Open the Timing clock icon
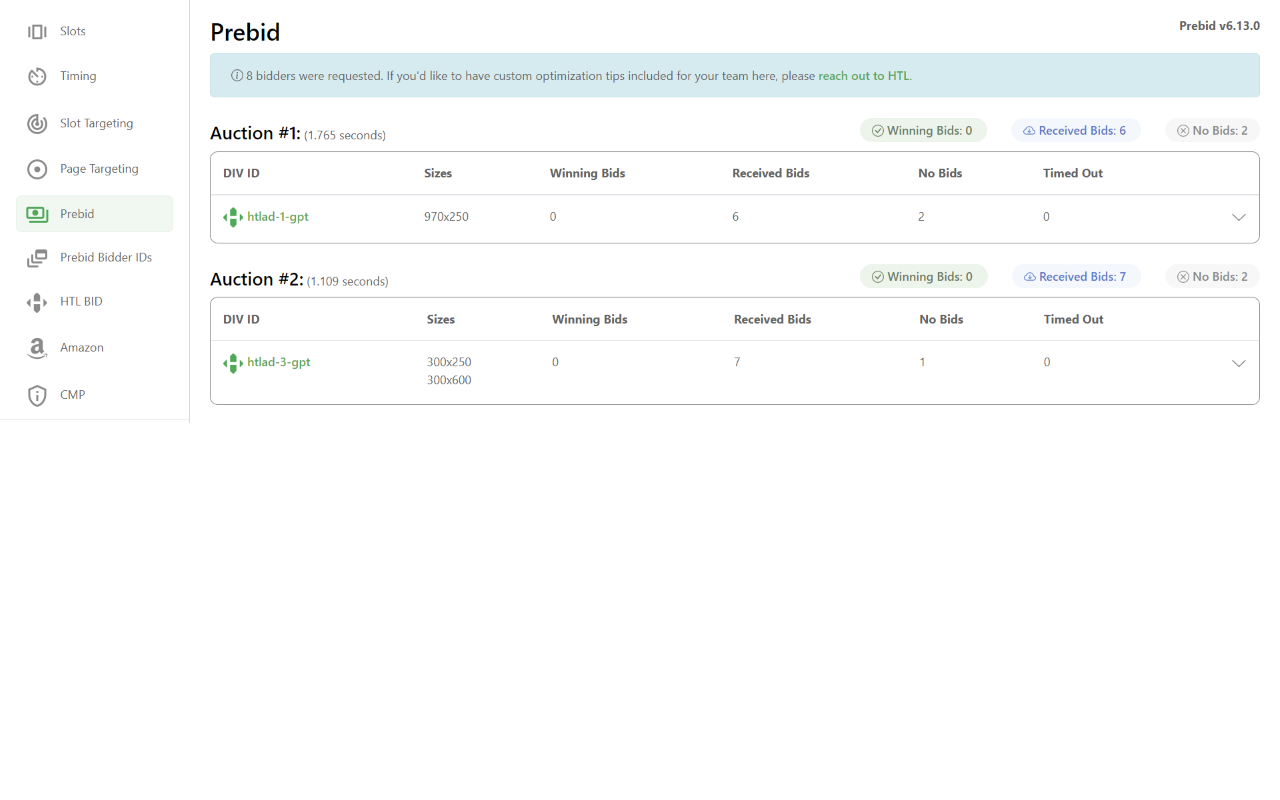This screenshot has width=1280, height=800. point(37,77)
